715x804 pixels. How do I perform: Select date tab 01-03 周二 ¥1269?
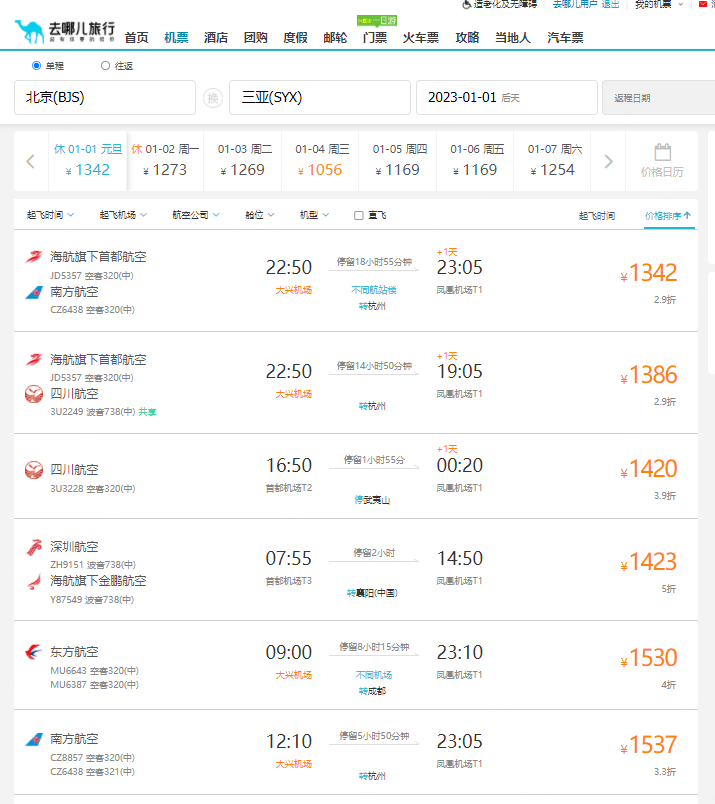click(x=243, y=160)
